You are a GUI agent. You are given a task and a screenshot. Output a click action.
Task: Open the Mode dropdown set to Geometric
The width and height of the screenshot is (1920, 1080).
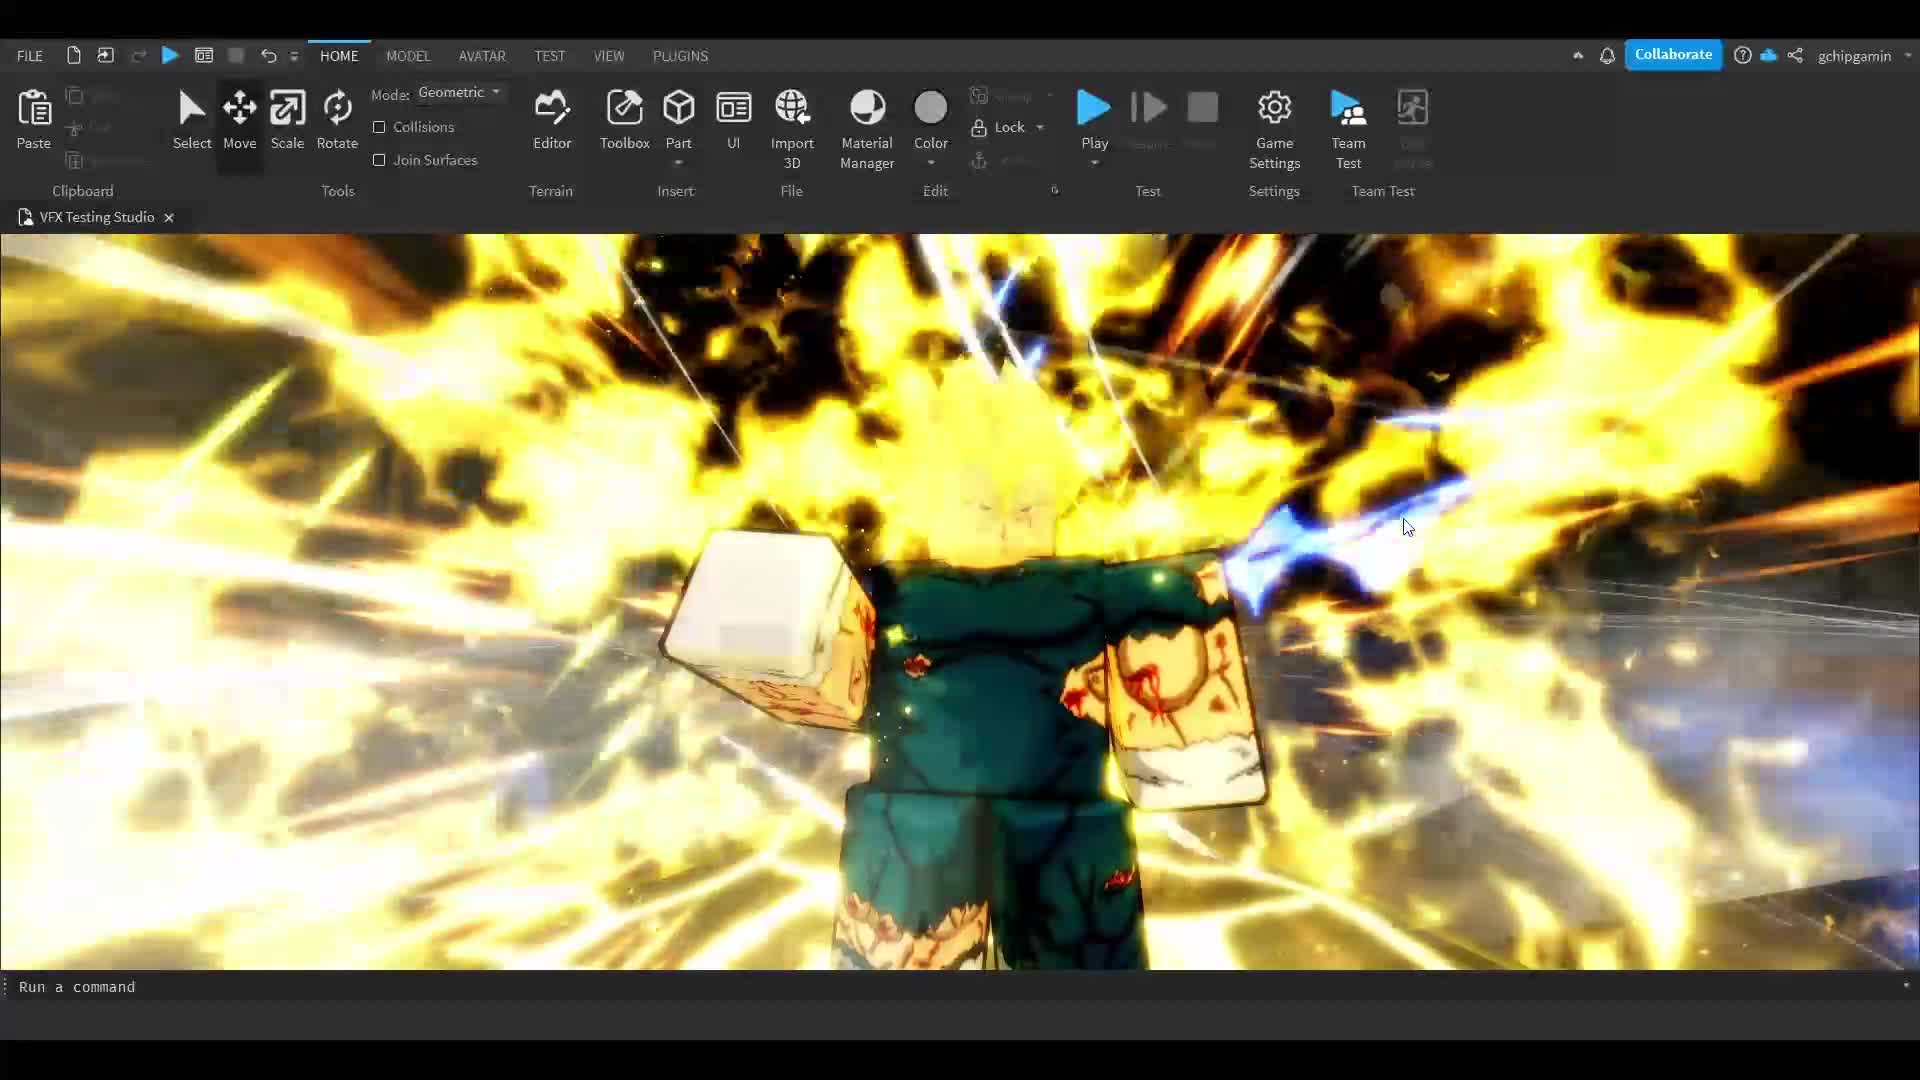[x=459, y=92]
